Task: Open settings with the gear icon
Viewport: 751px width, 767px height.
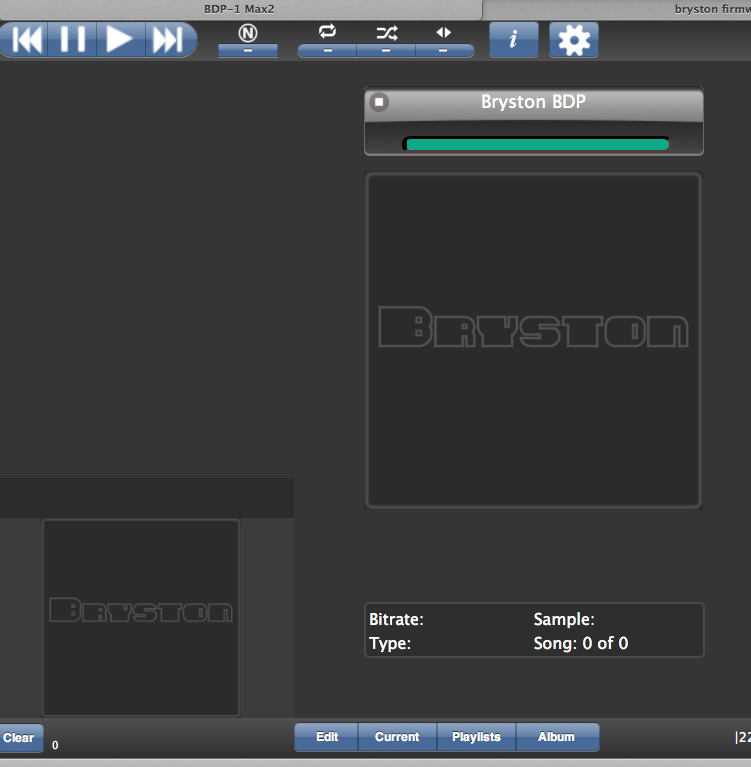Action: 574,40
